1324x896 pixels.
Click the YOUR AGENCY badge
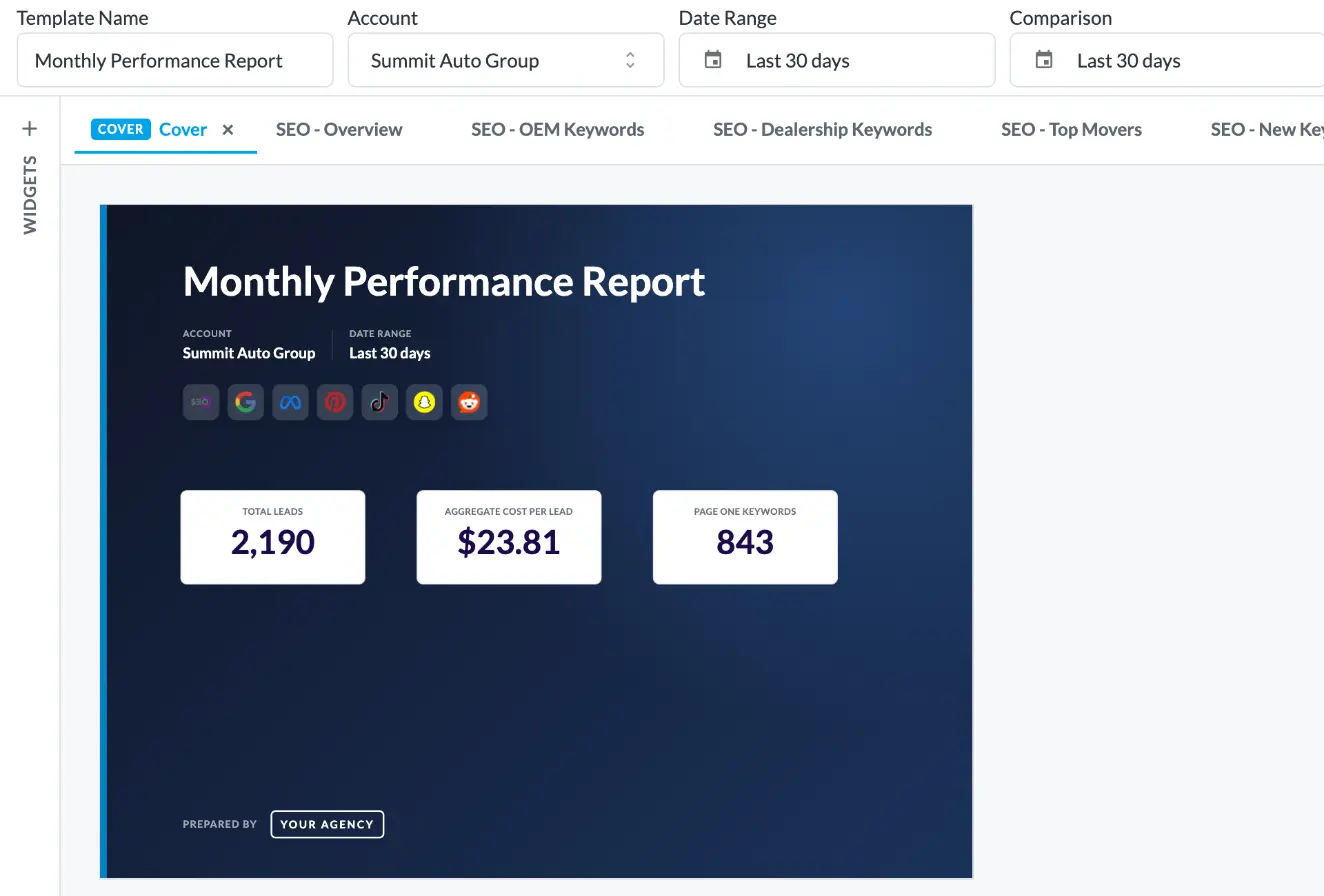click(x=327, y=824)
